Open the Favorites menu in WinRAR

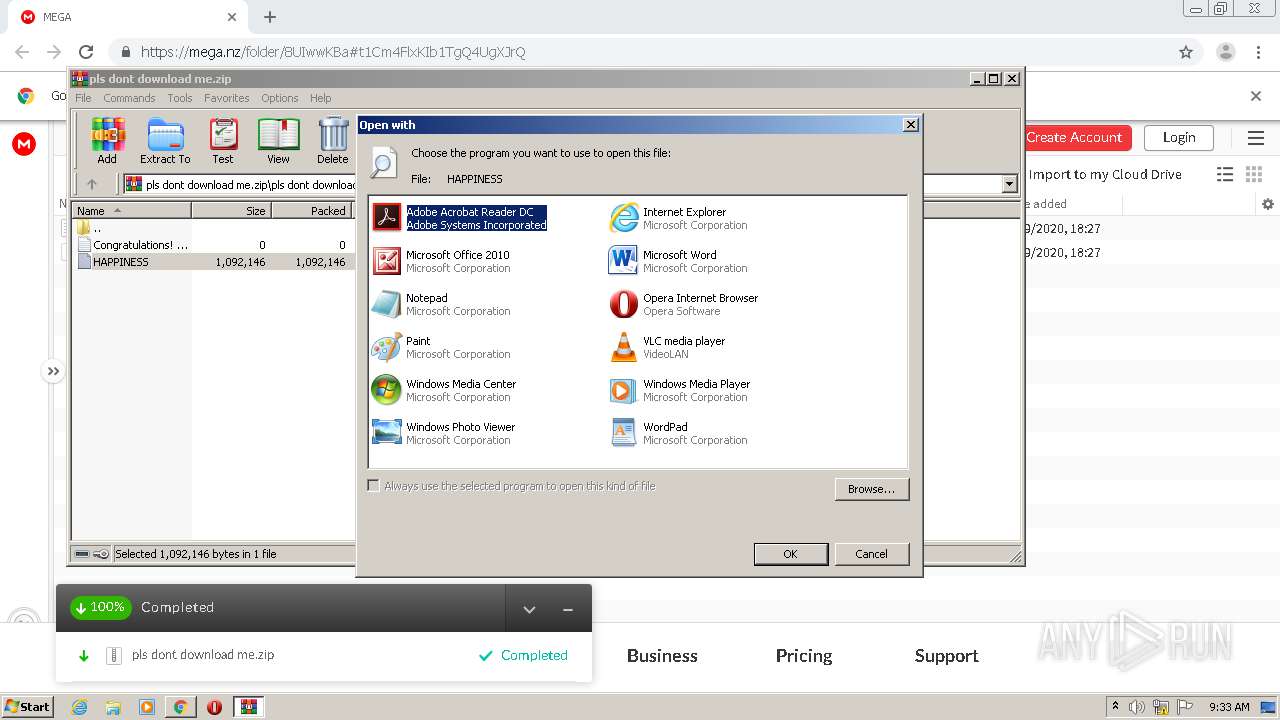pos(227,98)
